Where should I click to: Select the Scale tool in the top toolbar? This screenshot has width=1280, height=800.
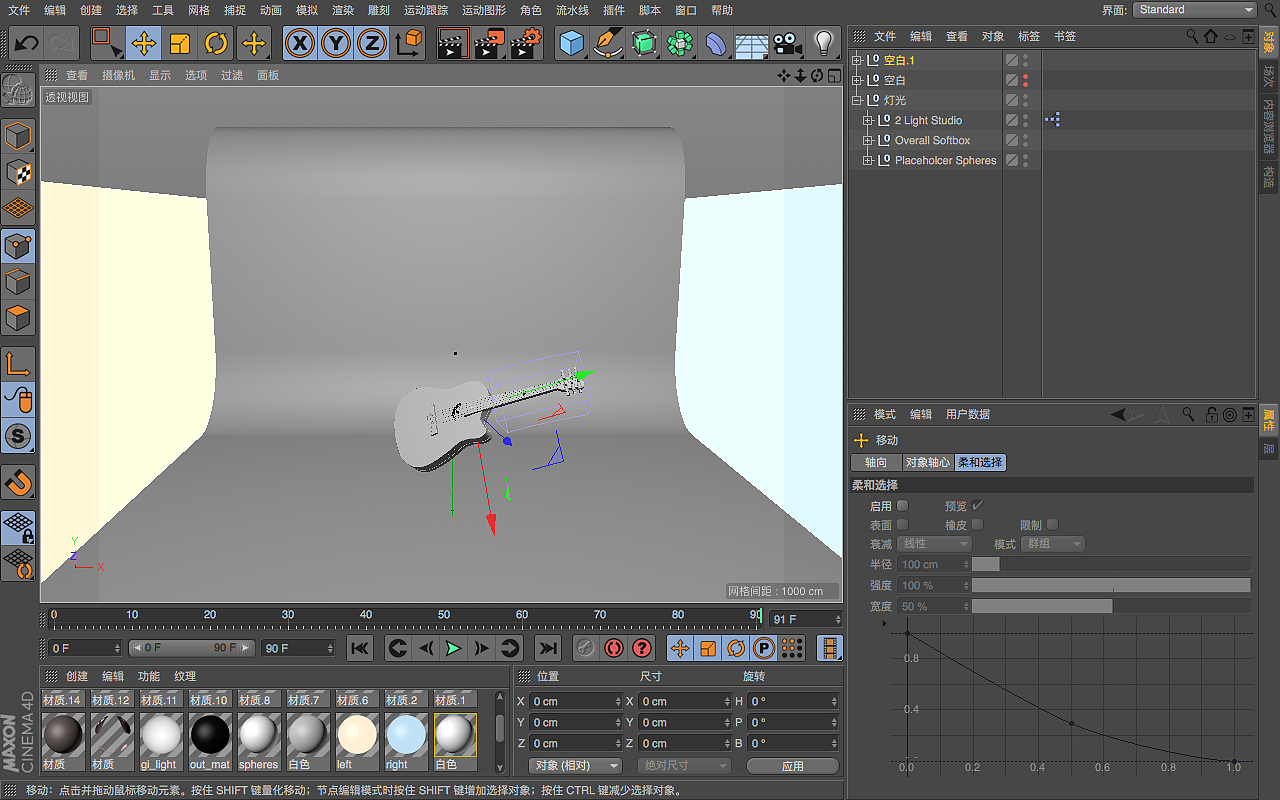pyautogui.click(x=180, y=43)
